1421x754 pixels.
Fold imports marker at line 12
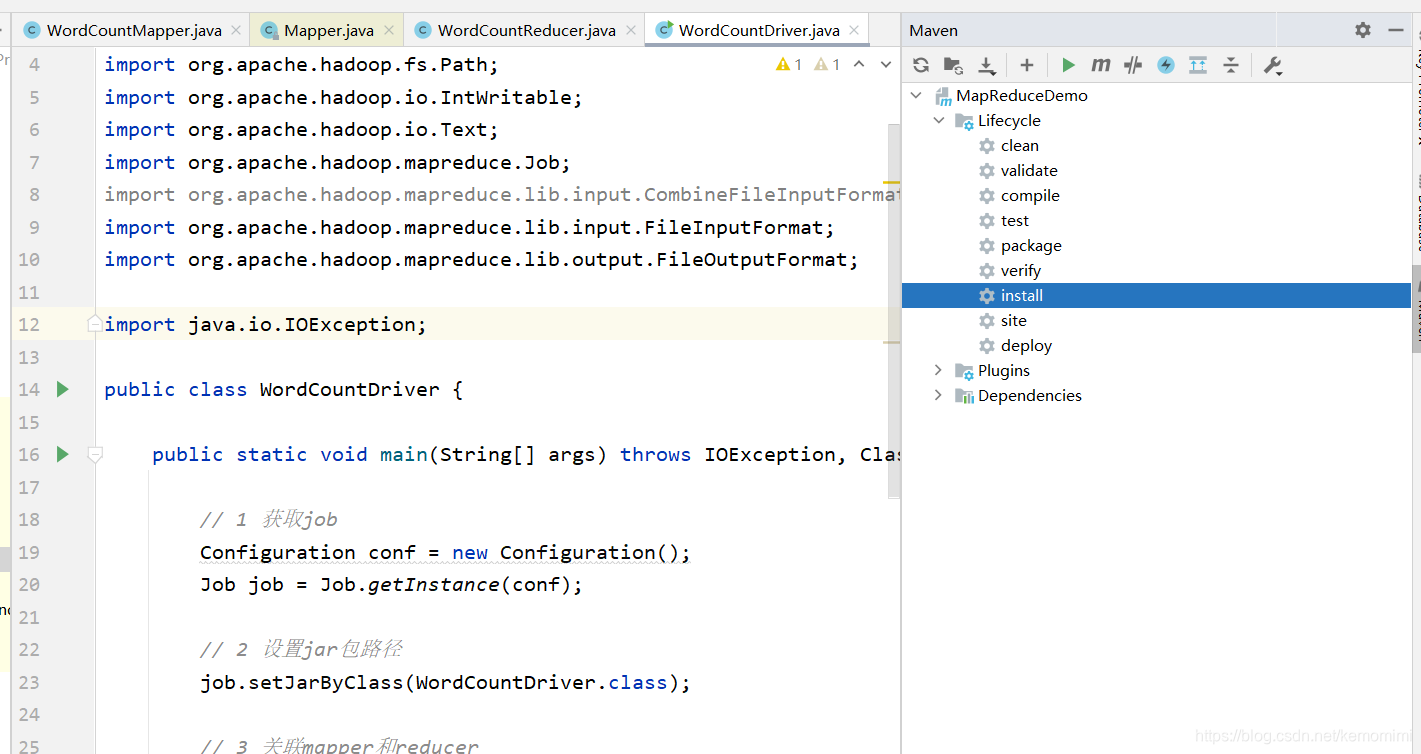pyautogui.click(x=95, y=324)
